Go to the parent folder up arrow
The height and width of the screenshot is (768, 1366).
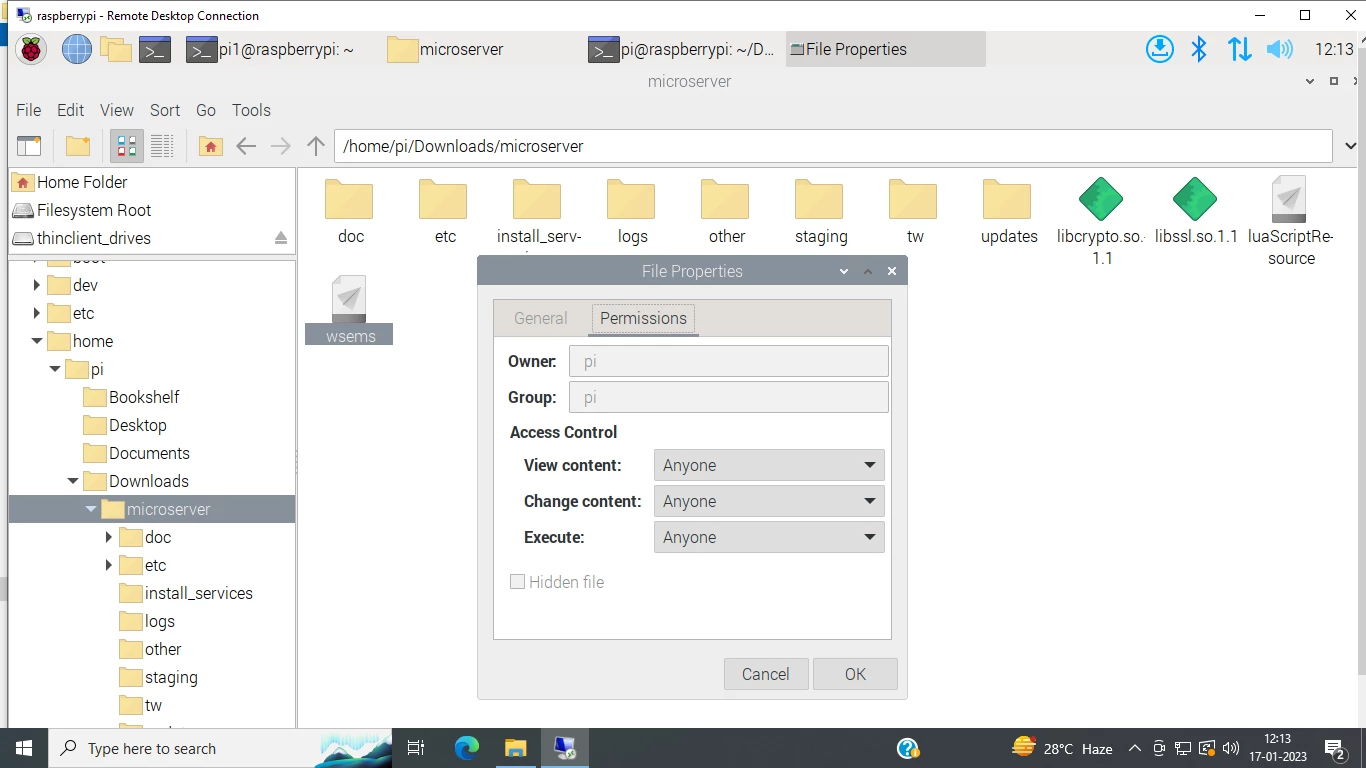316,146
